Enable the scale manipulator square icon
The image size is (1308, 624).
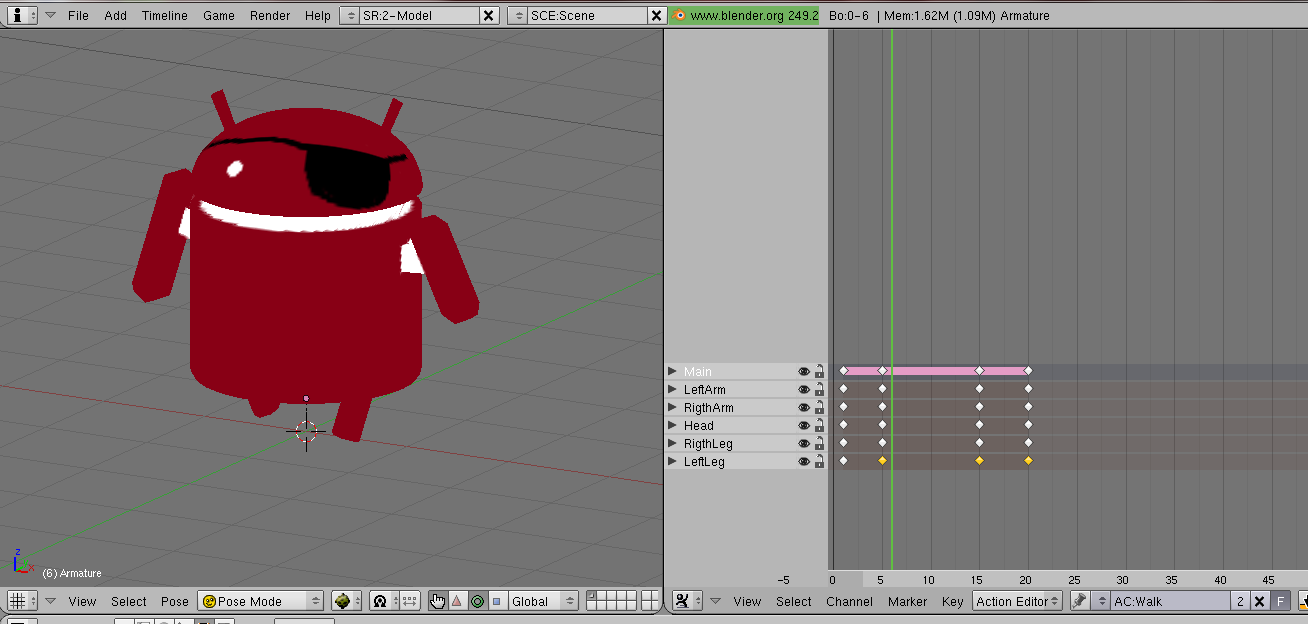[496, 601]
